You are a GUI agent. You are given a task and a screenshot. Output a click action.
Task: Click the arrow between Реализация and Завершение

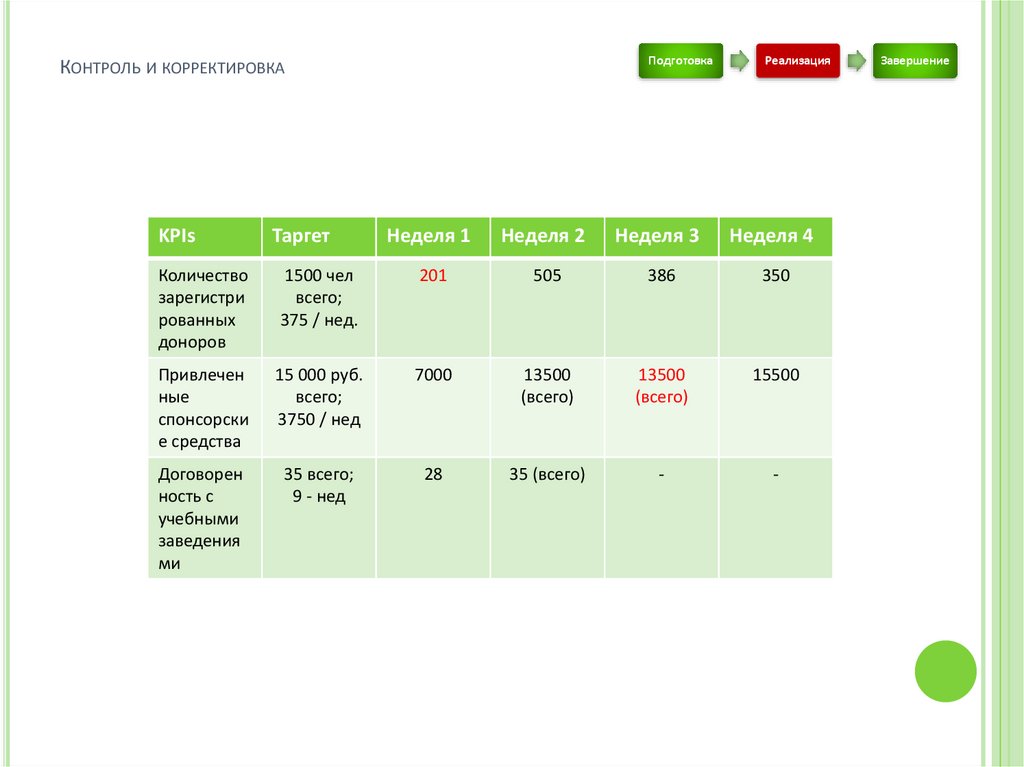point(857,61)
